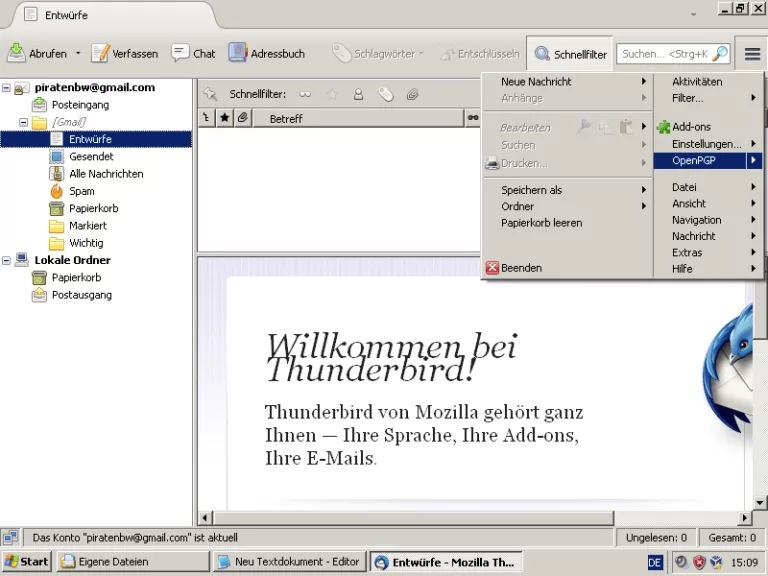
Task: Click the read-status glasses column header
Action: (x=473, y=118)
